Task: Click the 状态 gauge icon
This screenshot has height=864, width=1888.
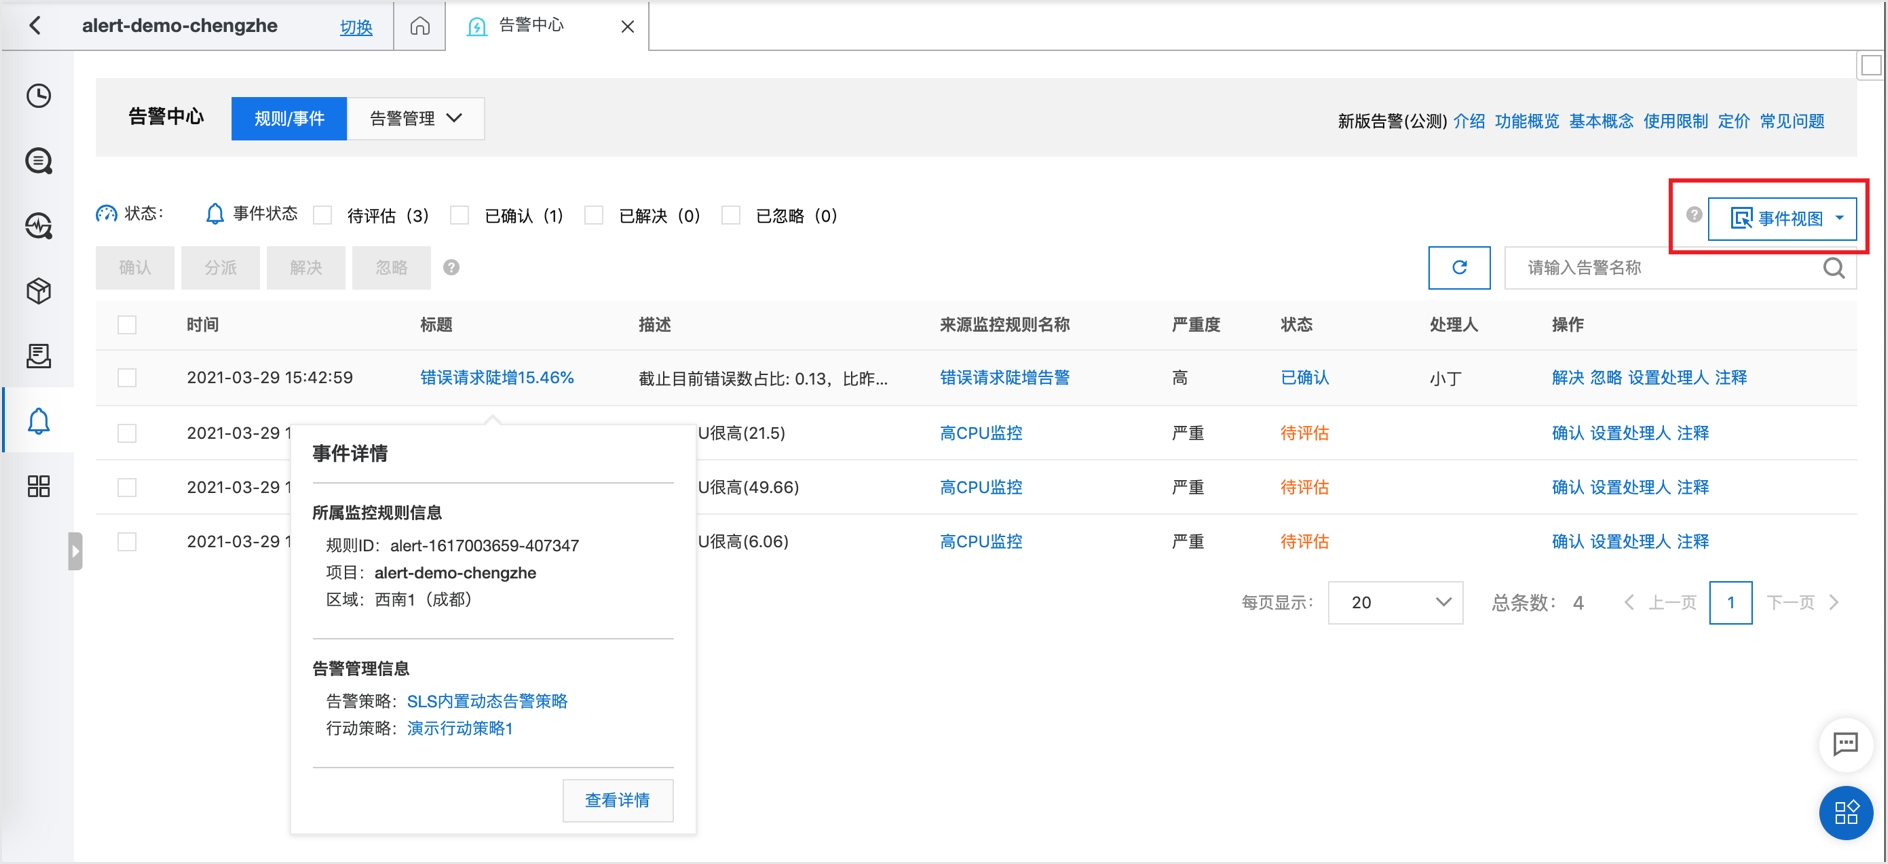Action: 106,214
